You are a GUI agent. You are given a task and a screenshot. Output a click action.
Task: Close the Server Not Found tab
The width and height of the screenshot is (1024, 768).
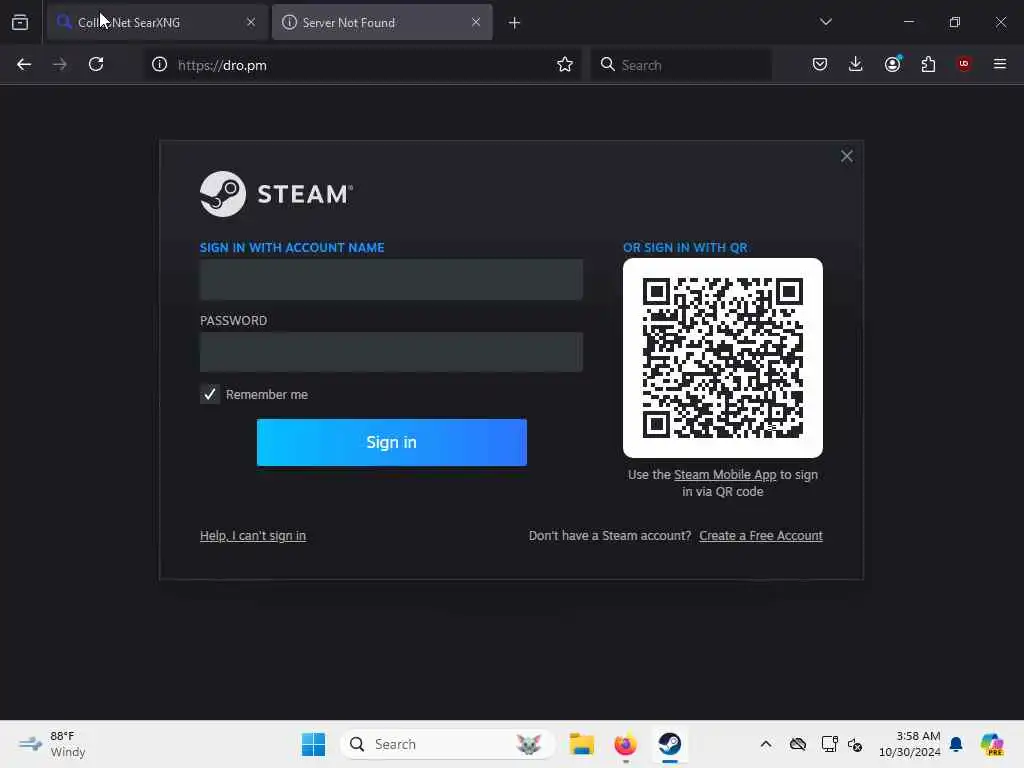coord(476,22)
